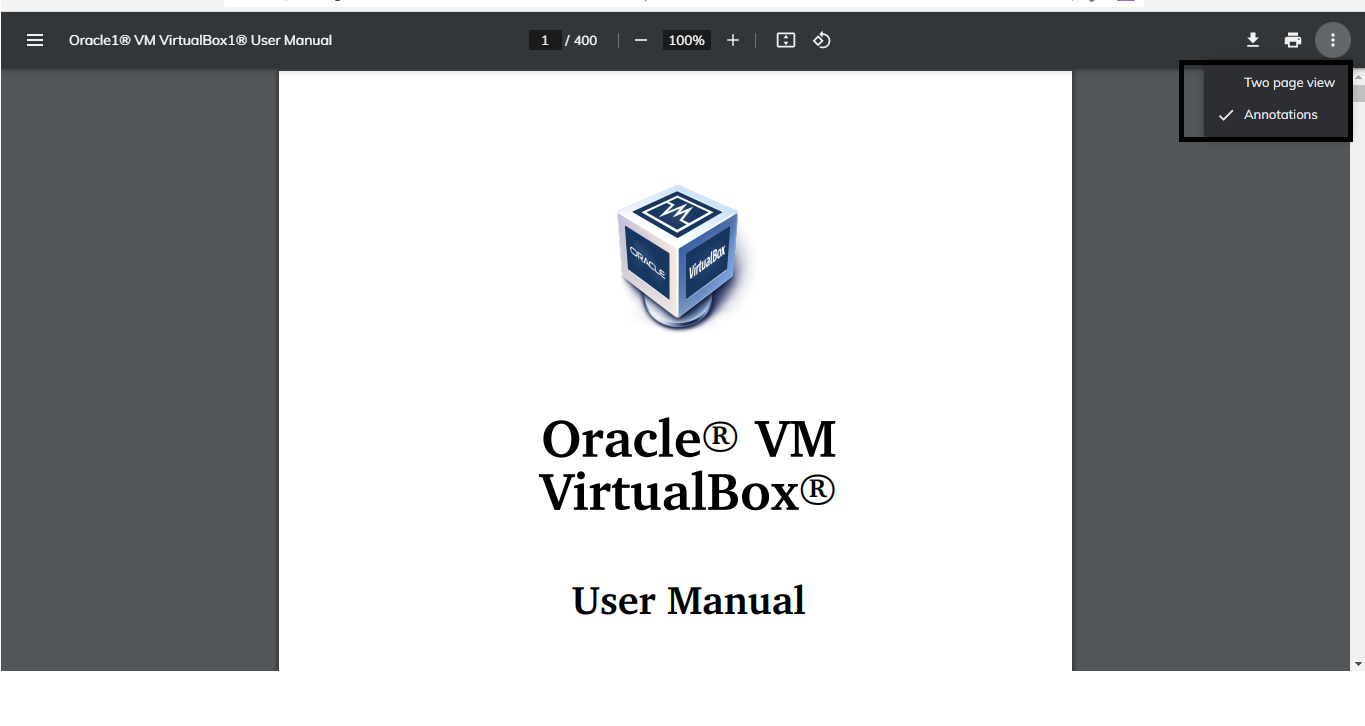Screen dimensions: 1365x726
Task: Download the PDF file
Action: click(1252, 40)
